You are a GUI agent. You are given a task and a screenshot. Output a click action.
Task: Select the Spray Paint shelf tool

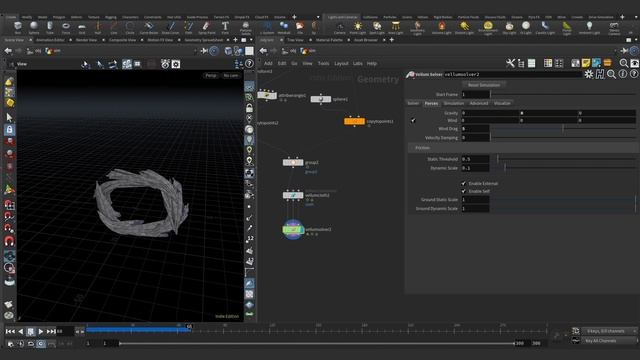[207, 28]
